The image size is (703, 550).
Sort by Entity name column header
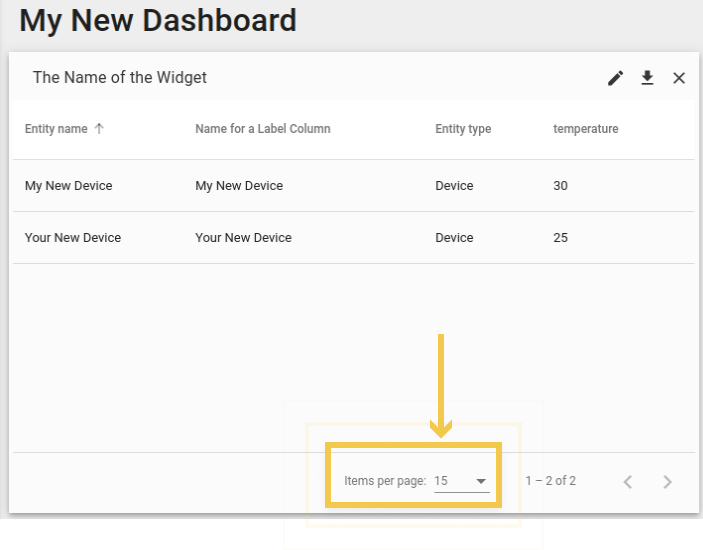click(x=56, y=129)
